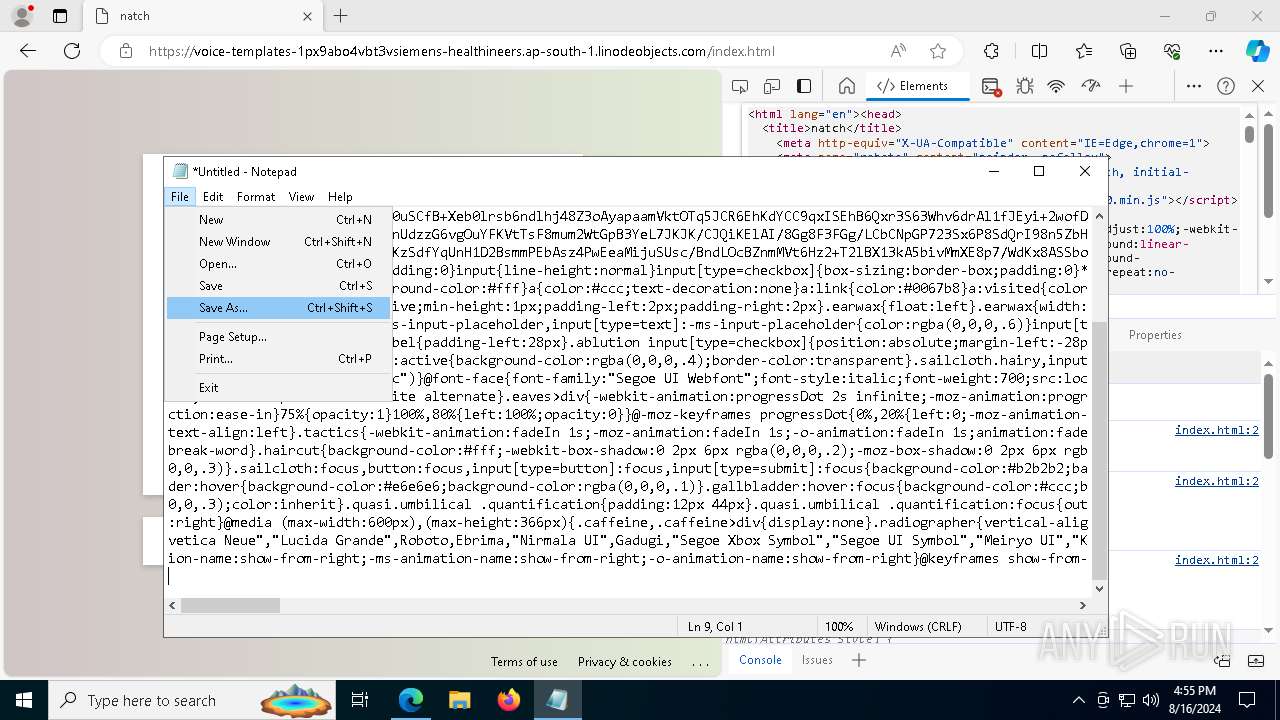Open the first index.html:2 source link
1280x720 pixels.
tap(1216, 430)
